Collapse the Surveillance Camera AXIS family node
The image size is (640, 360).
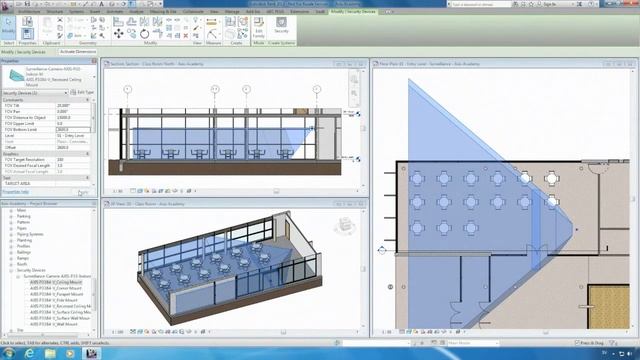click(x=18, y=276)
